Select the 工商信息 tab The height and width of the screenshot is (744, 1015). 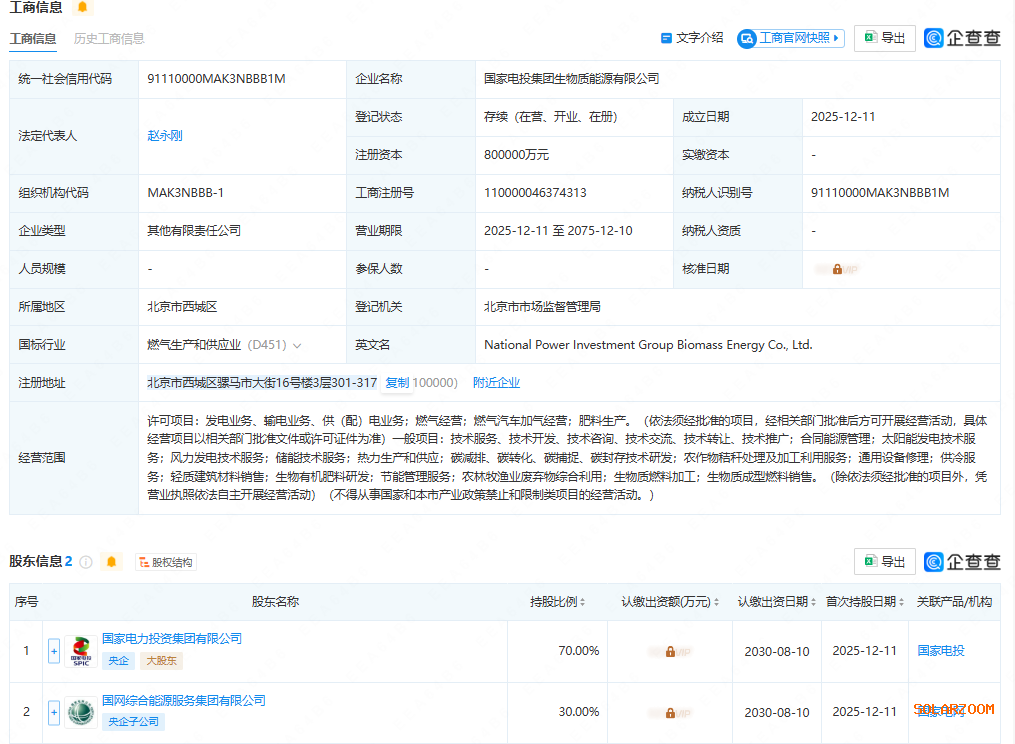point(33,39)
